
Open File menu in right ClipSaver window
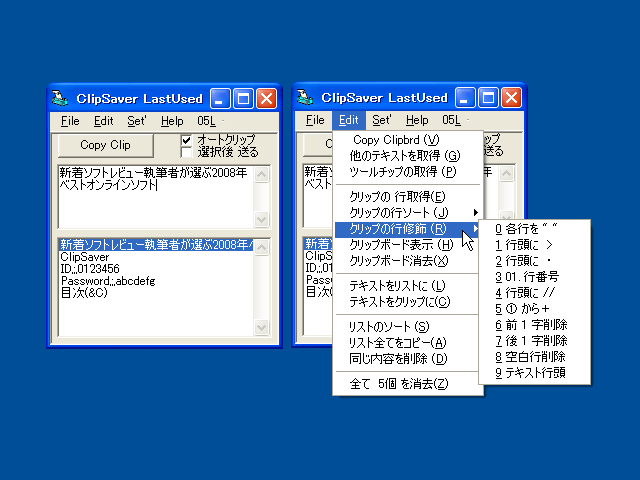(315, 120)
